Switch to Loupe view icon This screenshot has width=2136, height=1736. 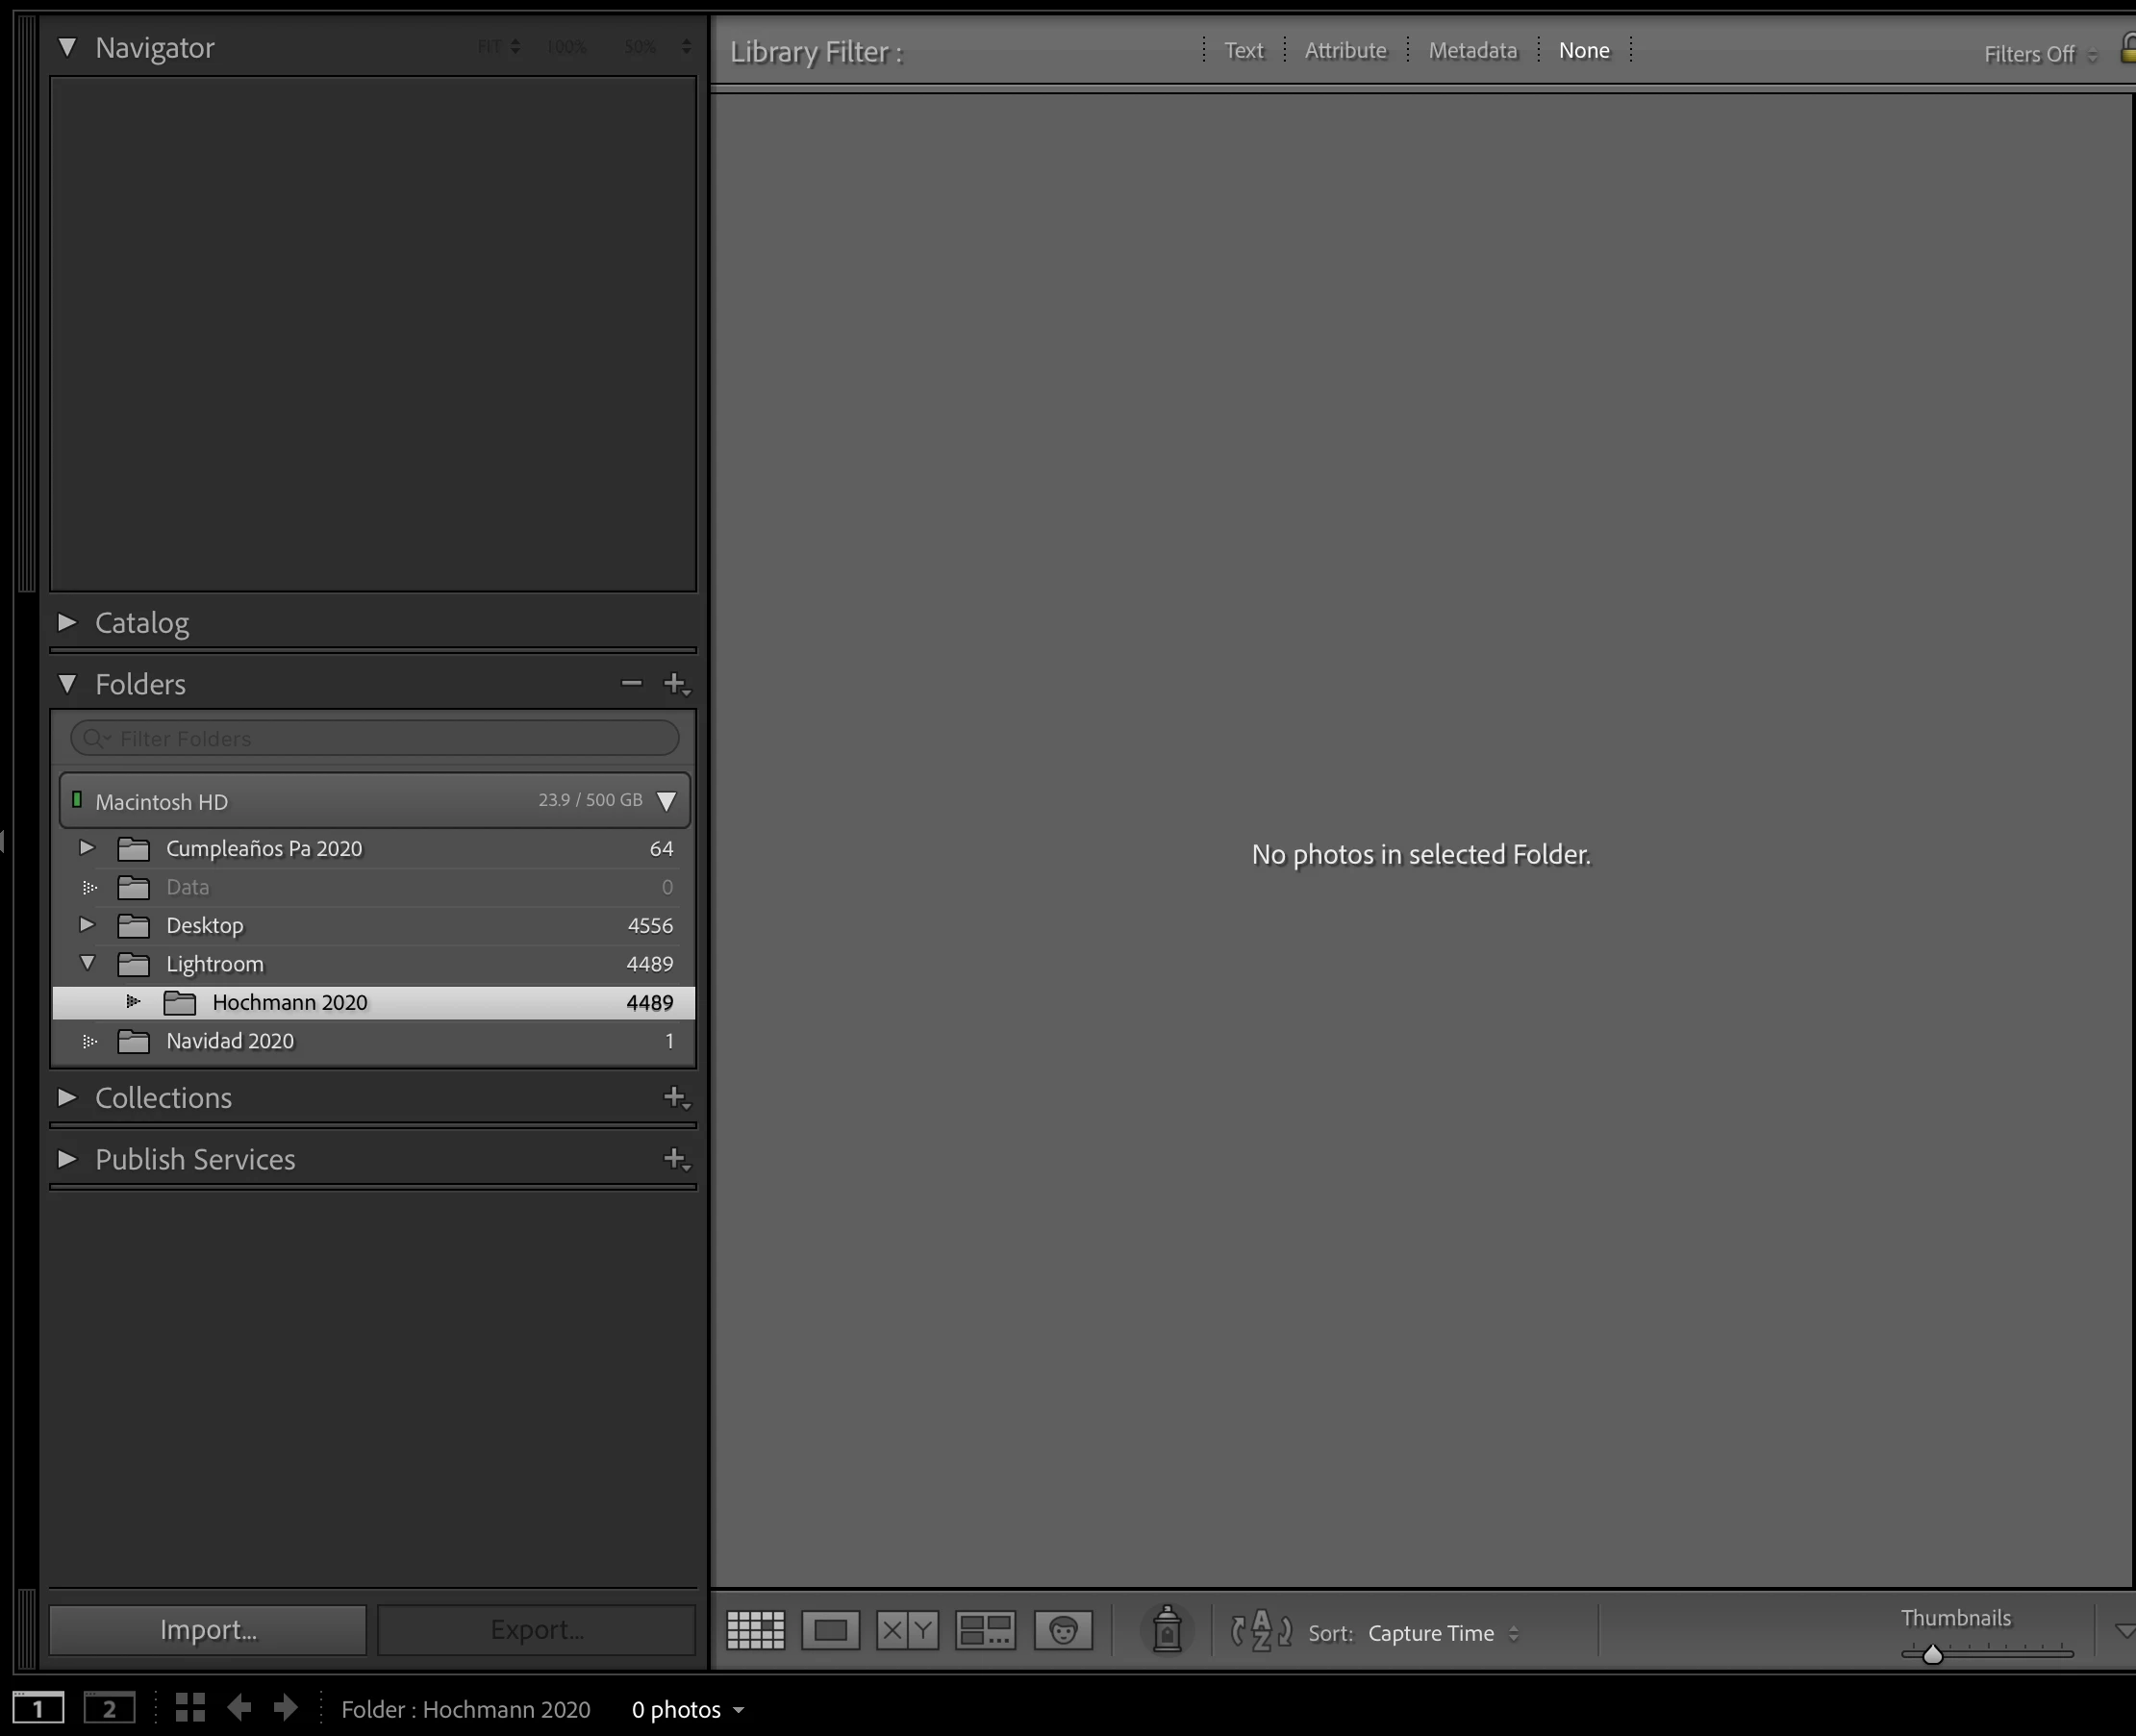830,1630
